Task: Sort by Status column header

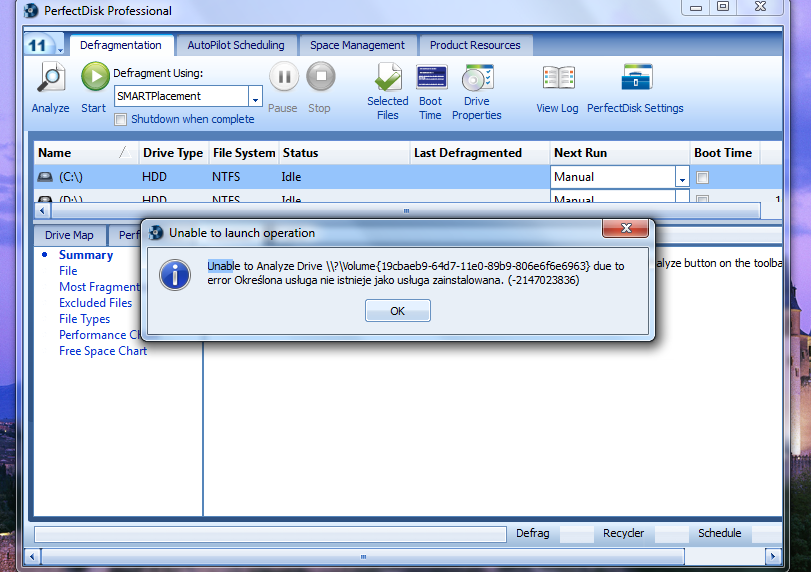Action: (344, 153)
